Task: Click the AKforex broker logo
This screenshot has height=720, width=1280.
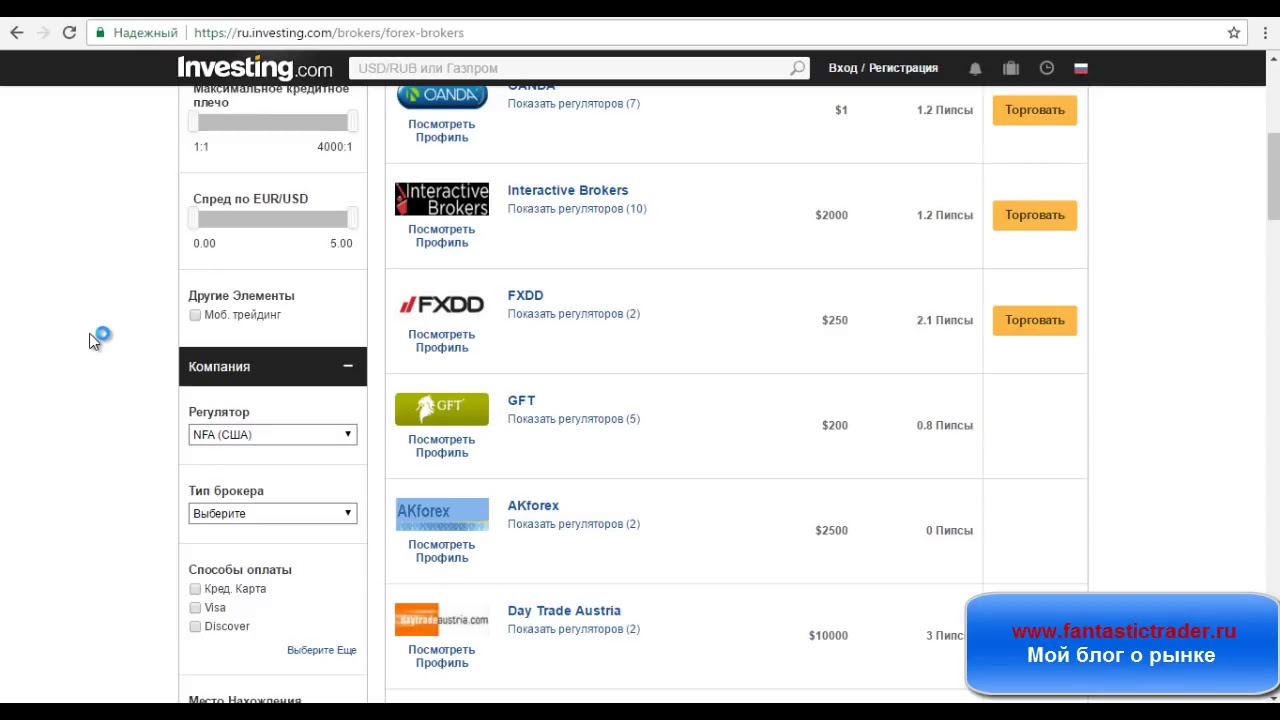Action: [x=442, y=514]
